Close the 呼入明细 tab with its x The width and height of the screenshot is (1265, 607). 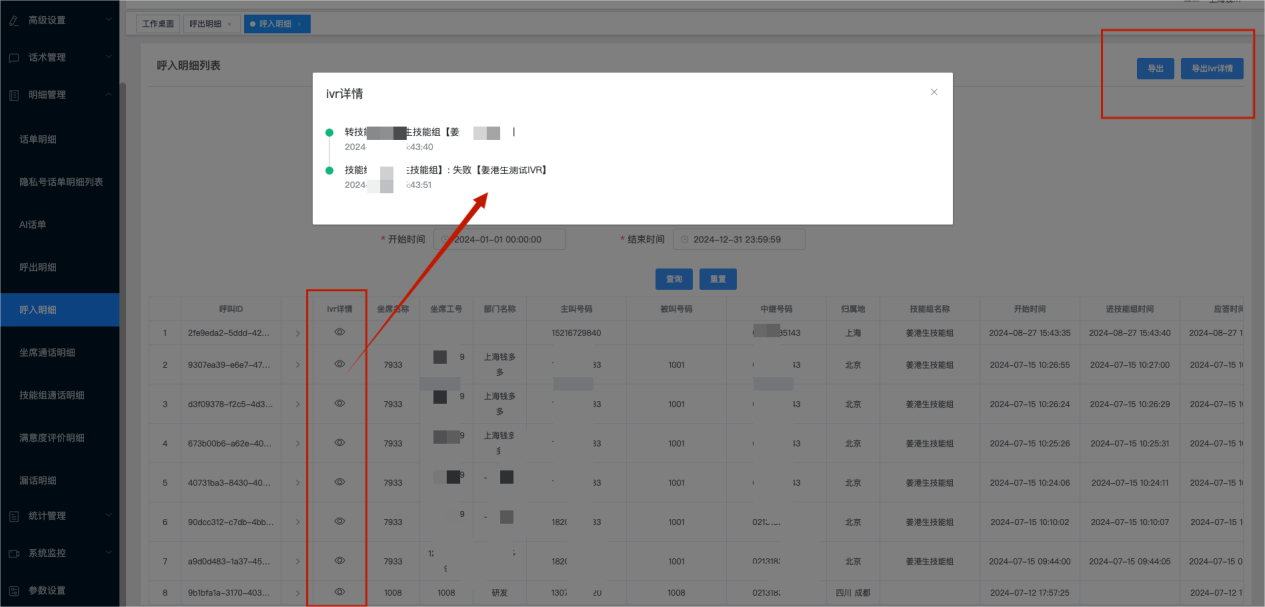click(x=299, y=24)
